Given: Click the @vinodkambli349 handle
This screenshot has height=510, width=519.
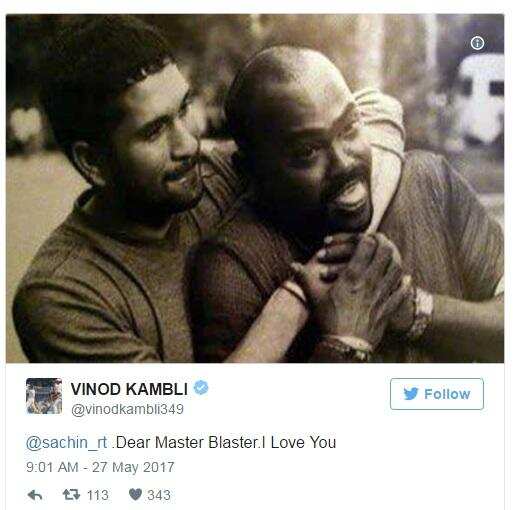Looking at the screenshot, I should pyautogui.click(x=127, y=409).
